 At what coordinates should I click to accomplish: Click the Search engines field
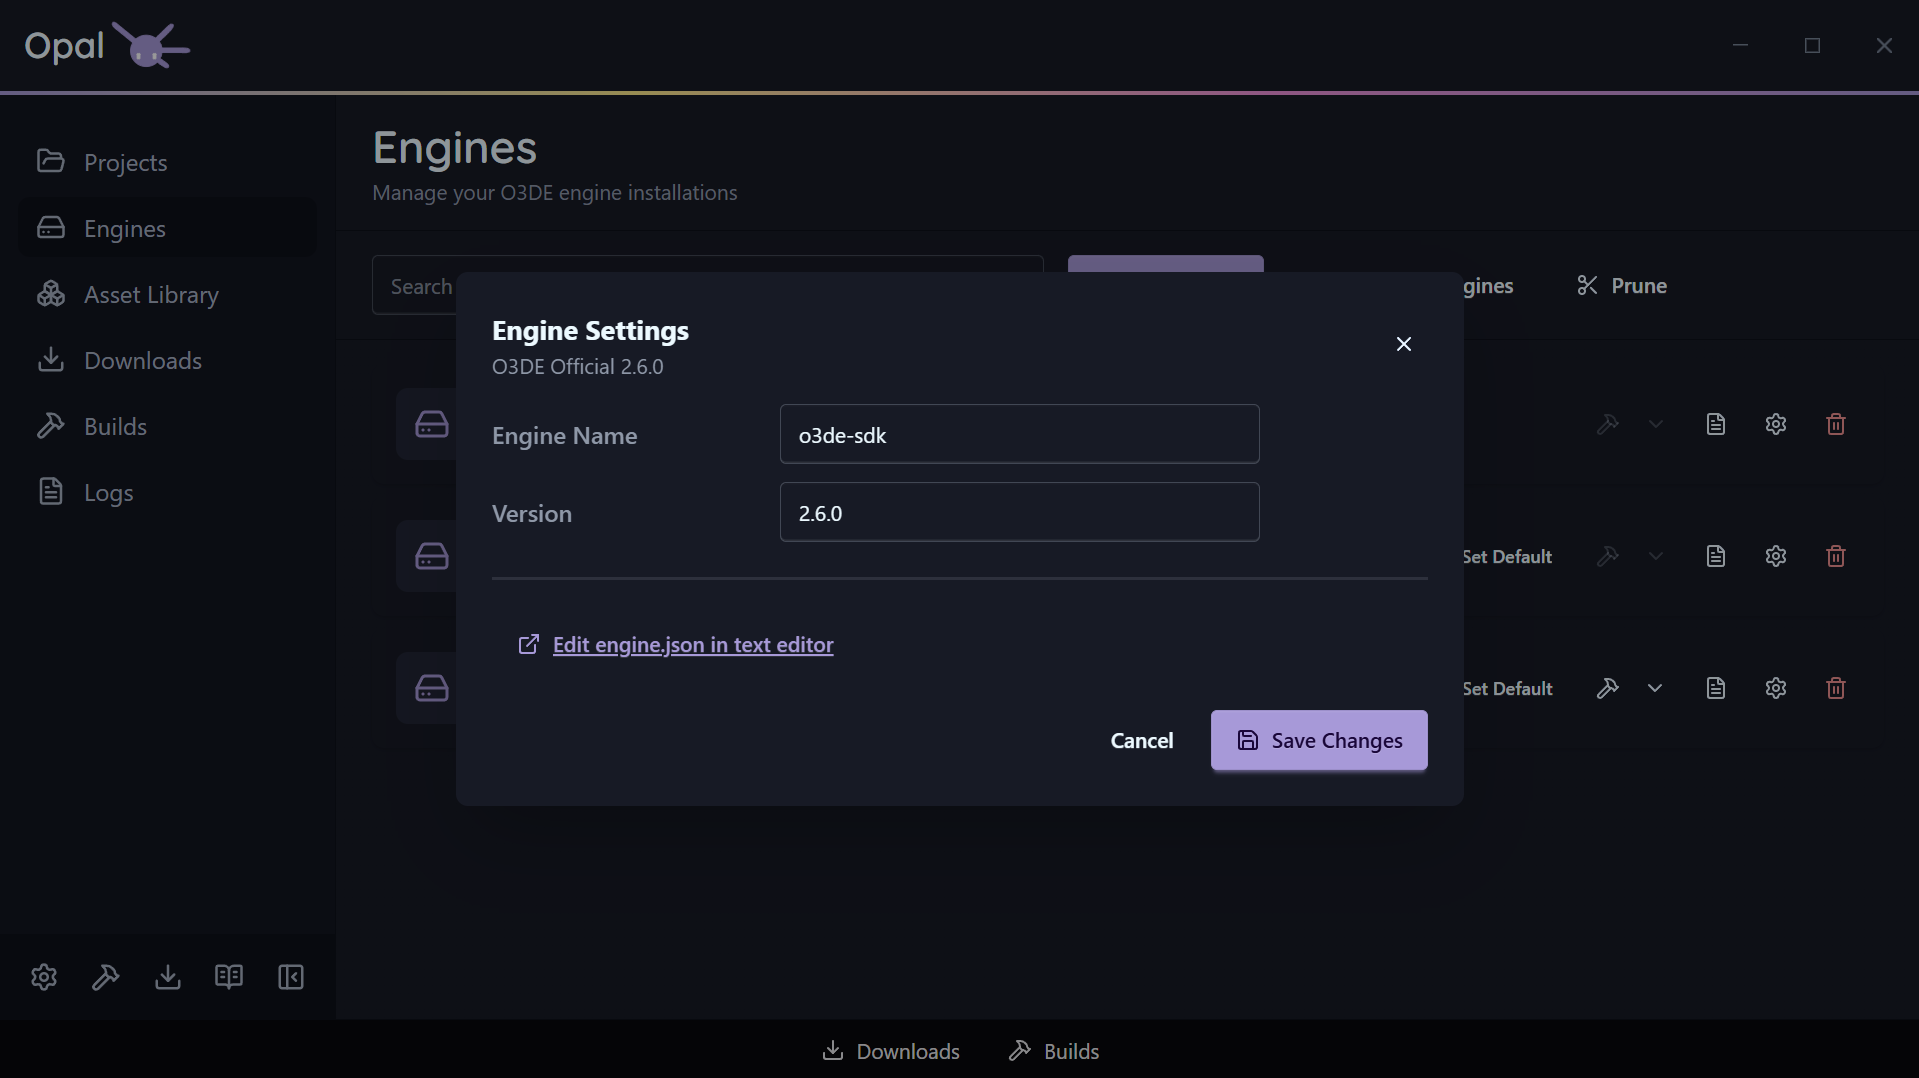pos(708,286)
